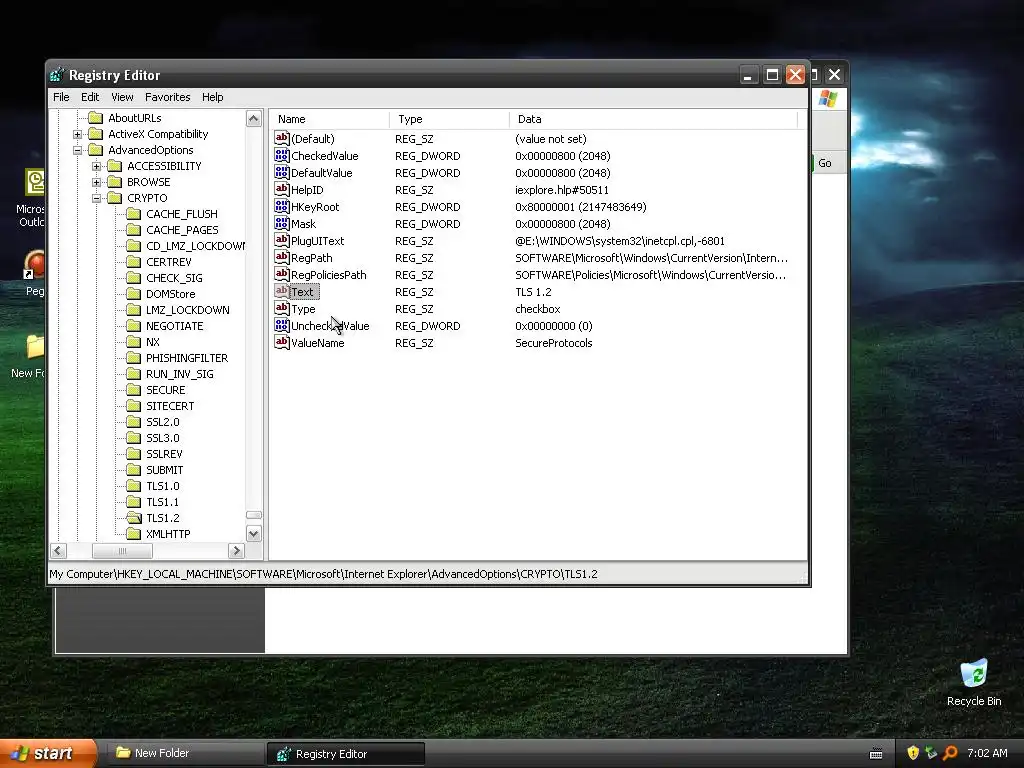This screenshot has width=1024, height=768.
Task: Open the Windows Start menu
Action: pyautogui.click(x=47, y=754)
